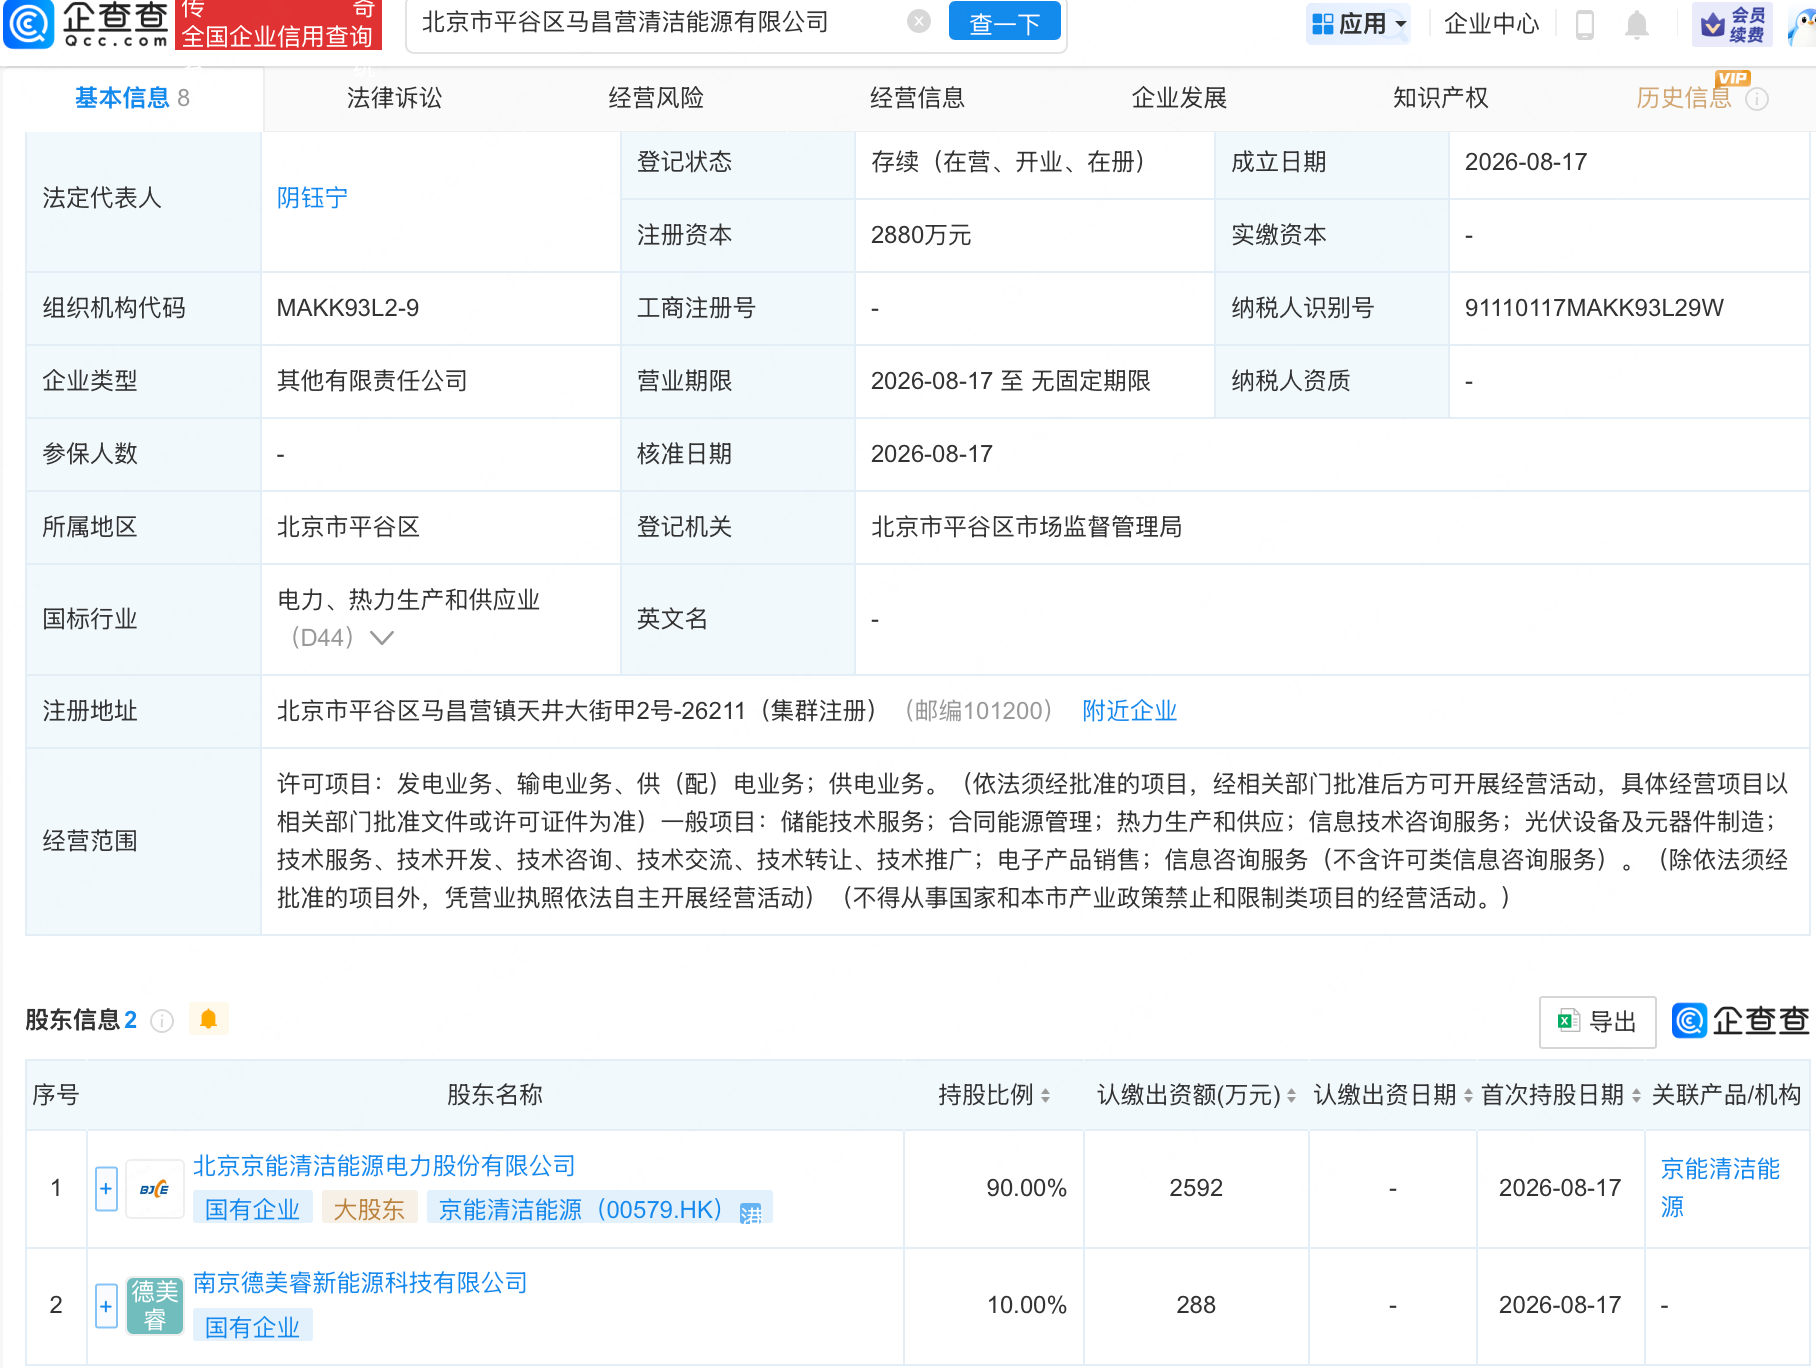Click the 股东名称 column header
Viewport: 1816px width, 1368px height.
[494, 1095]
